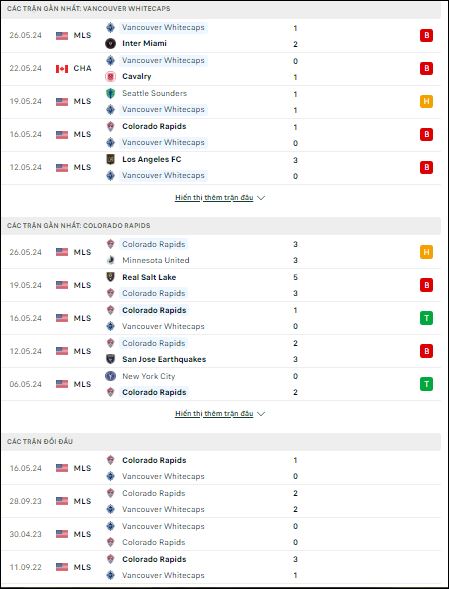The image size is (449, 589).
Task: Open the Inter Miami team link
Action: 144,44
